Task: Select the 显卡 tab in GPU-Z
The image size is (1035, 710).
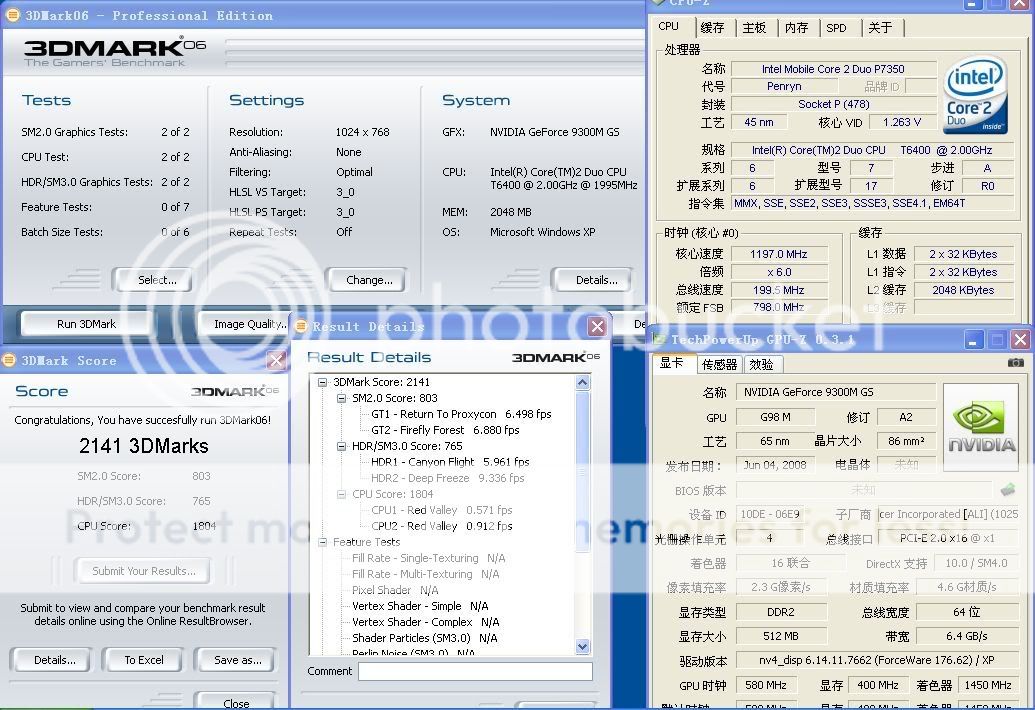Action: (672, 363)
